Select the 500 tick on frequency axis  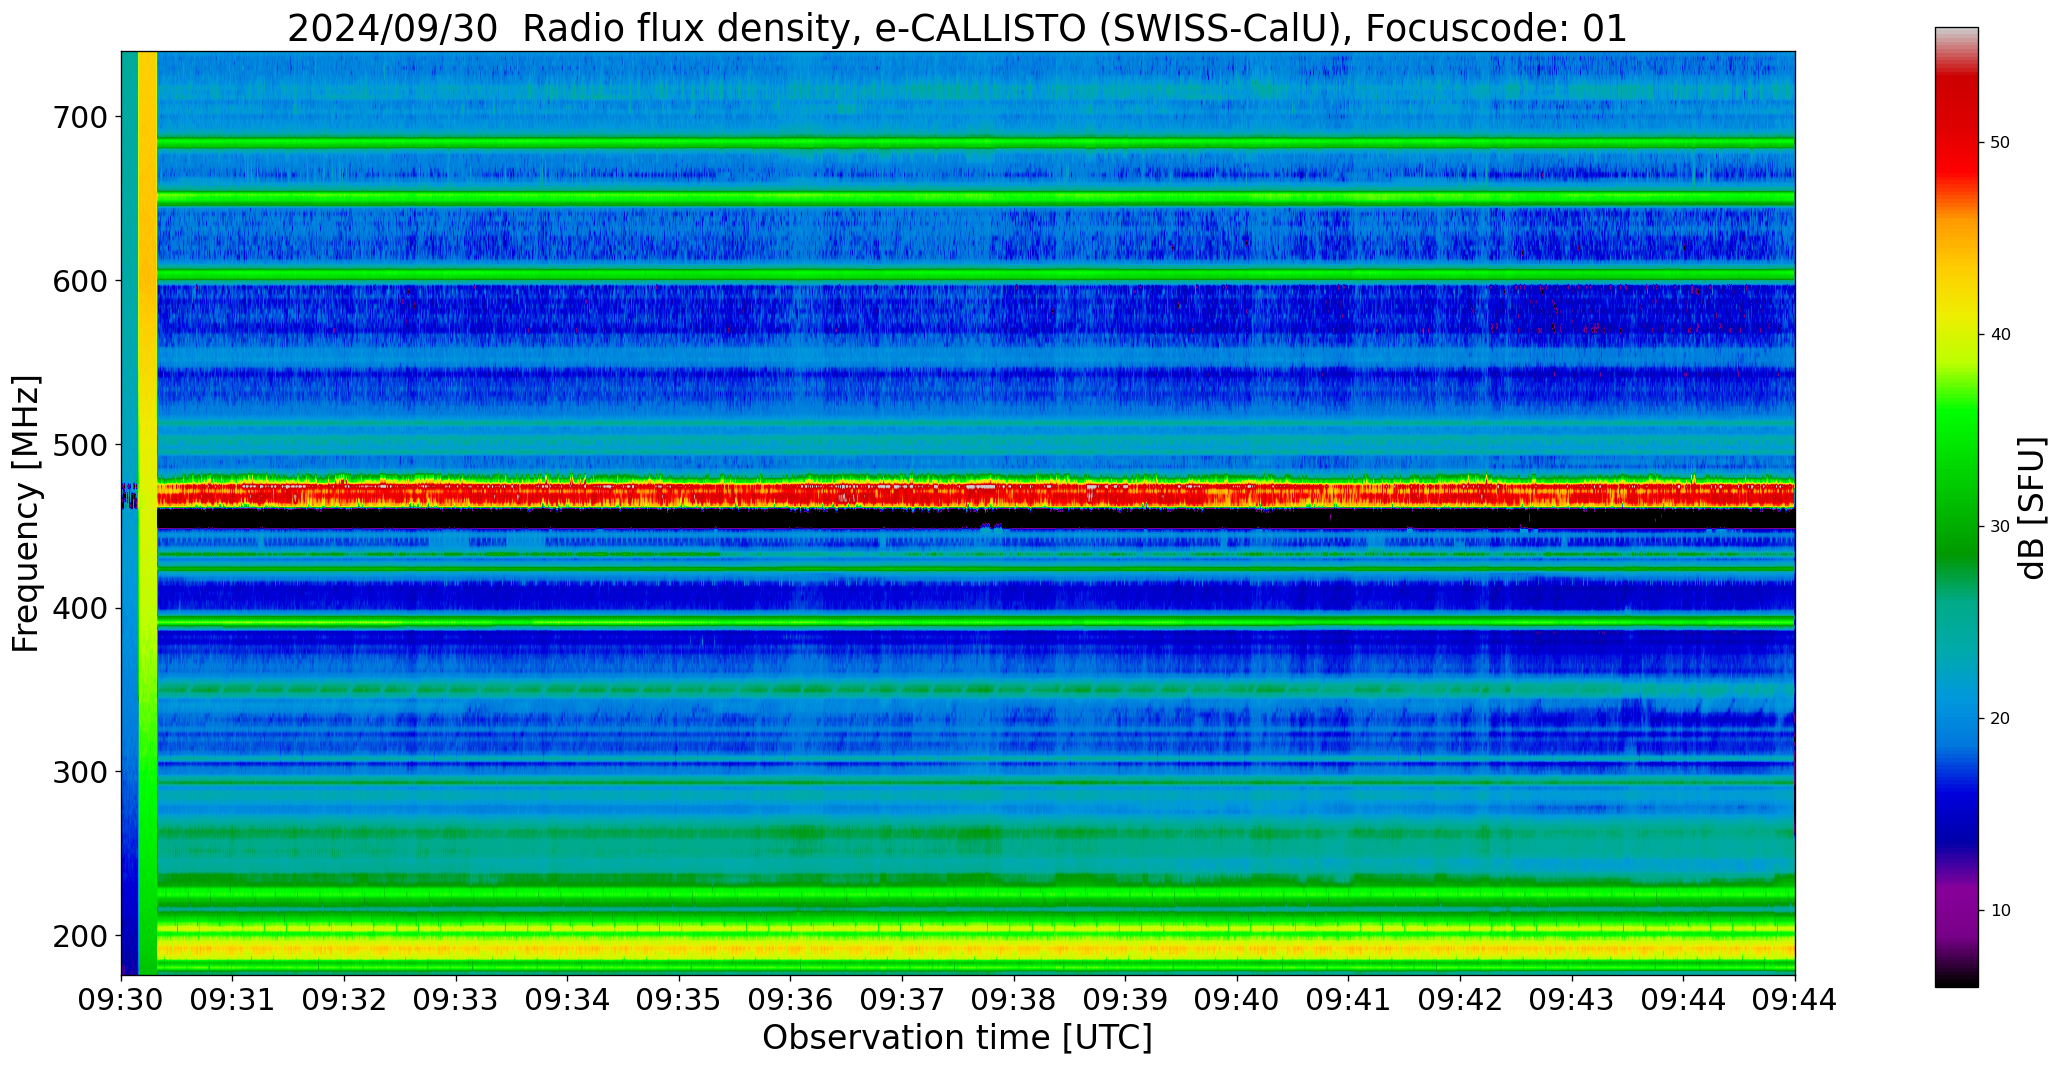78,445
